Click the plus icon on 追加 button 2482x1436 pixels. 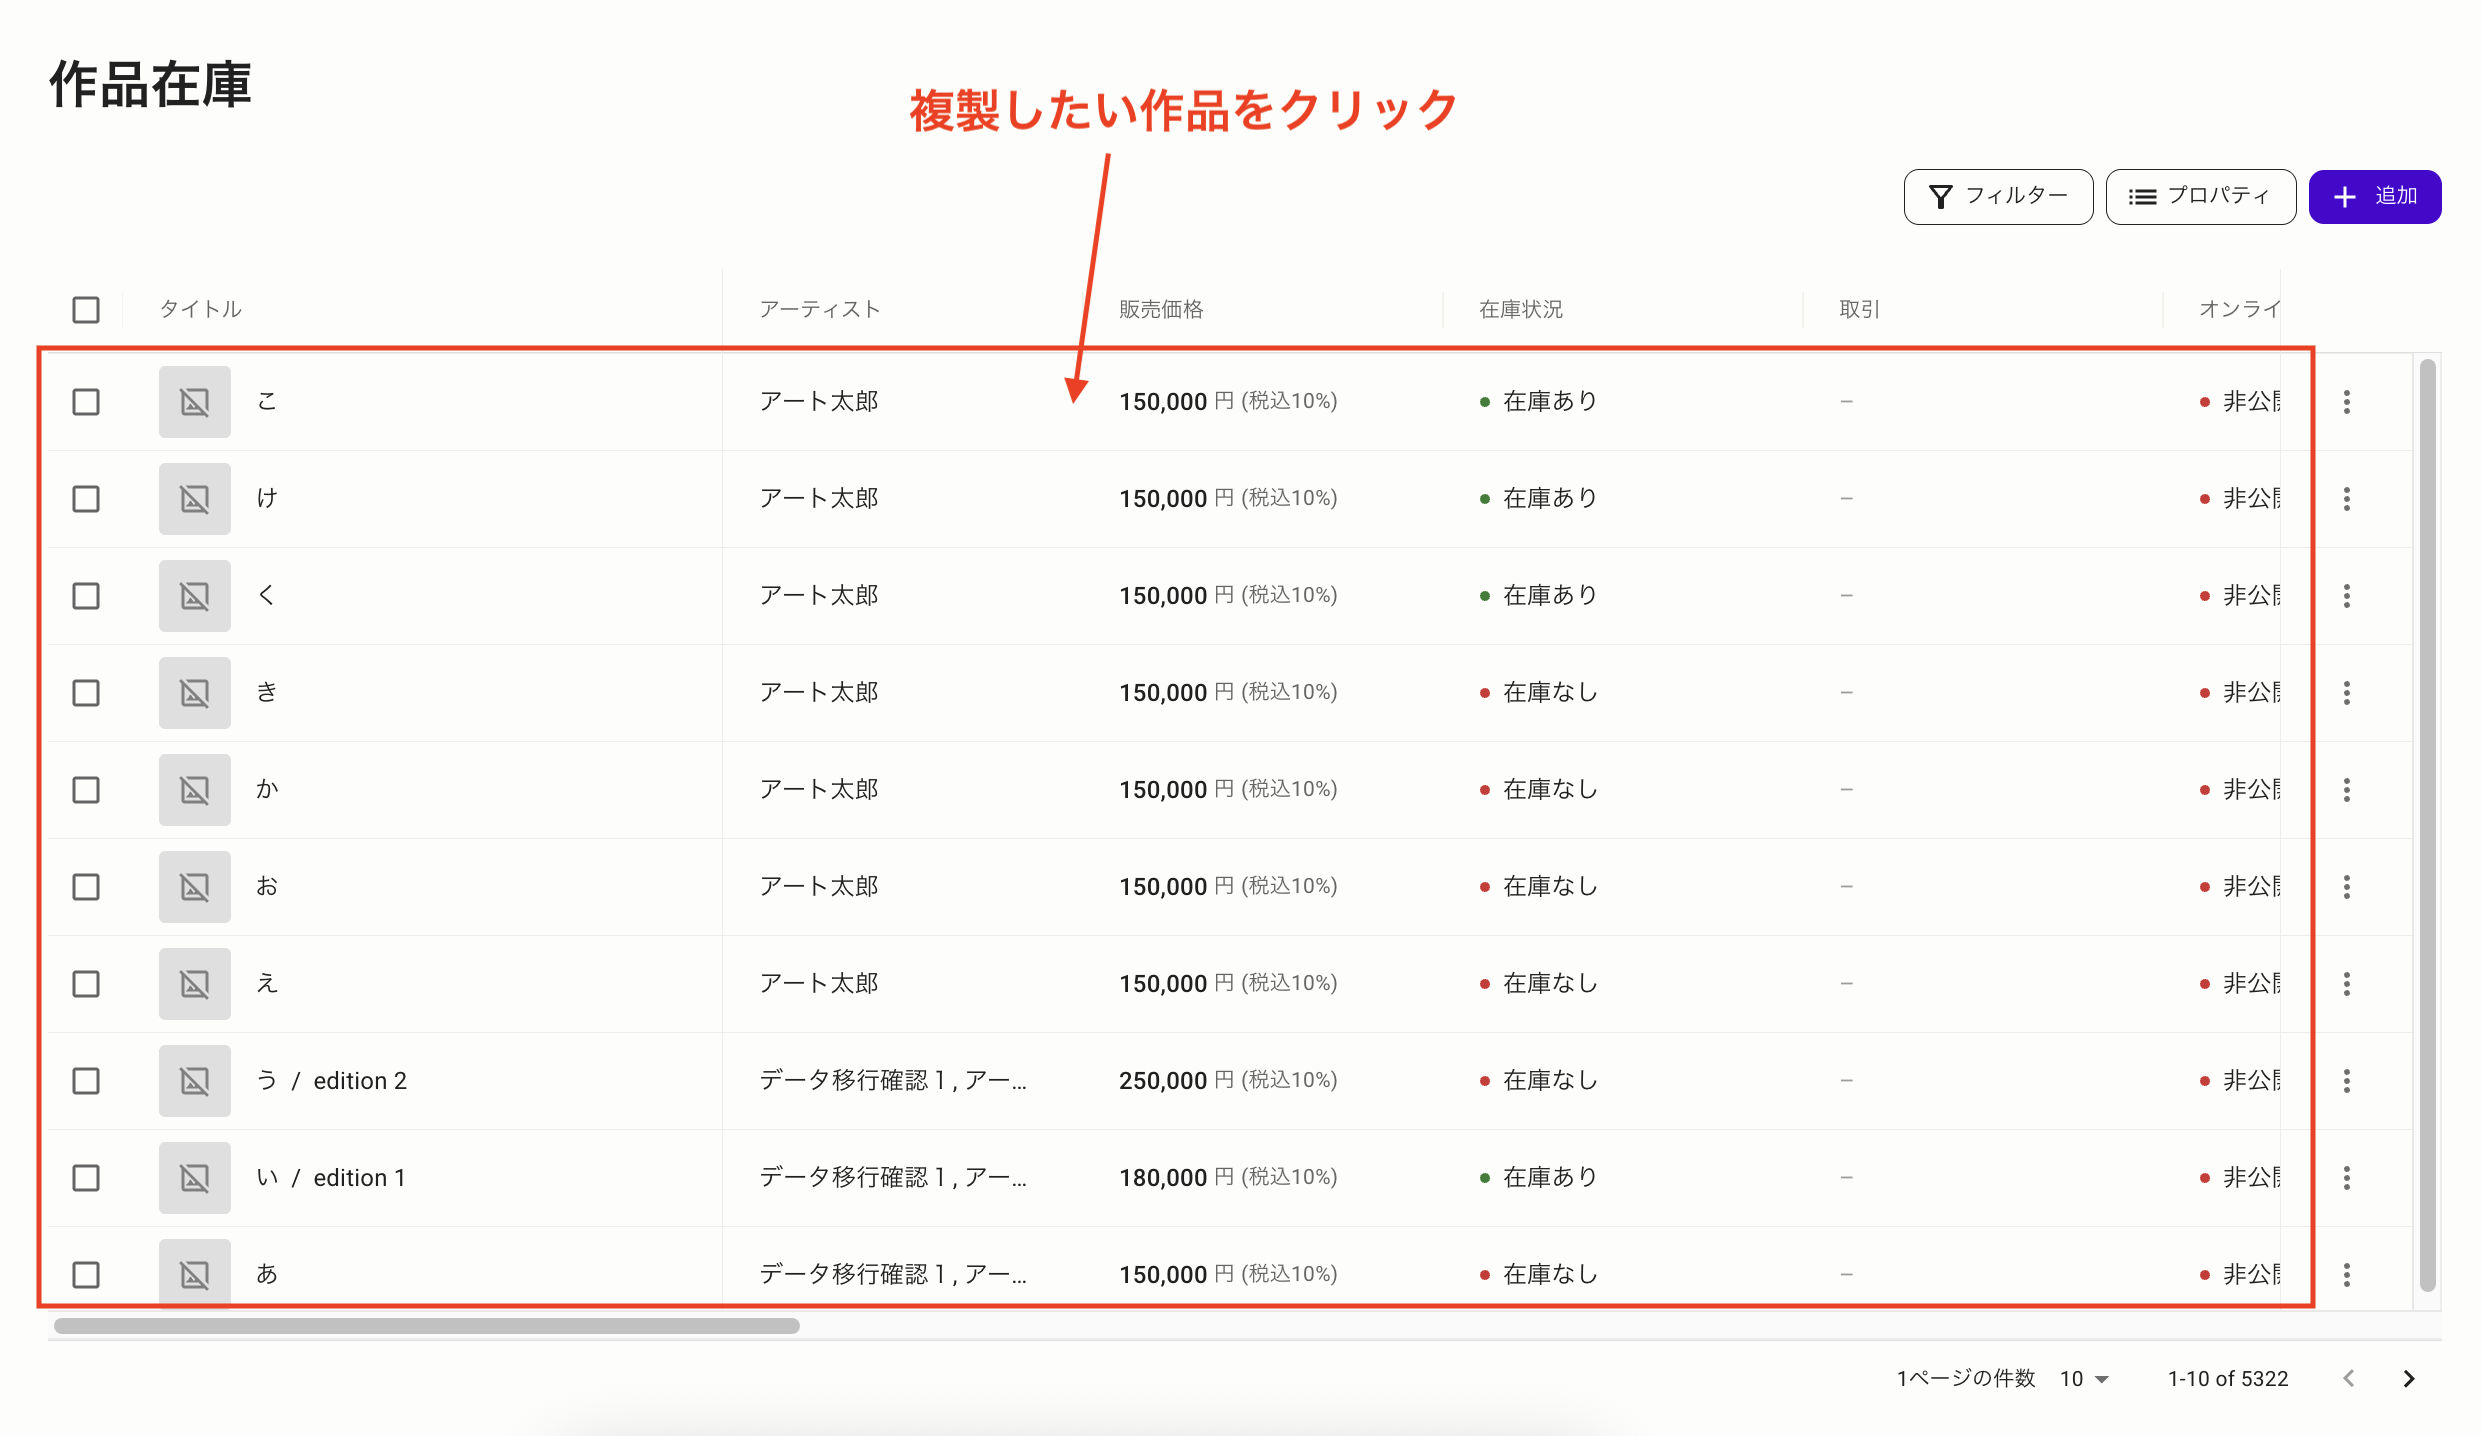2344,197
